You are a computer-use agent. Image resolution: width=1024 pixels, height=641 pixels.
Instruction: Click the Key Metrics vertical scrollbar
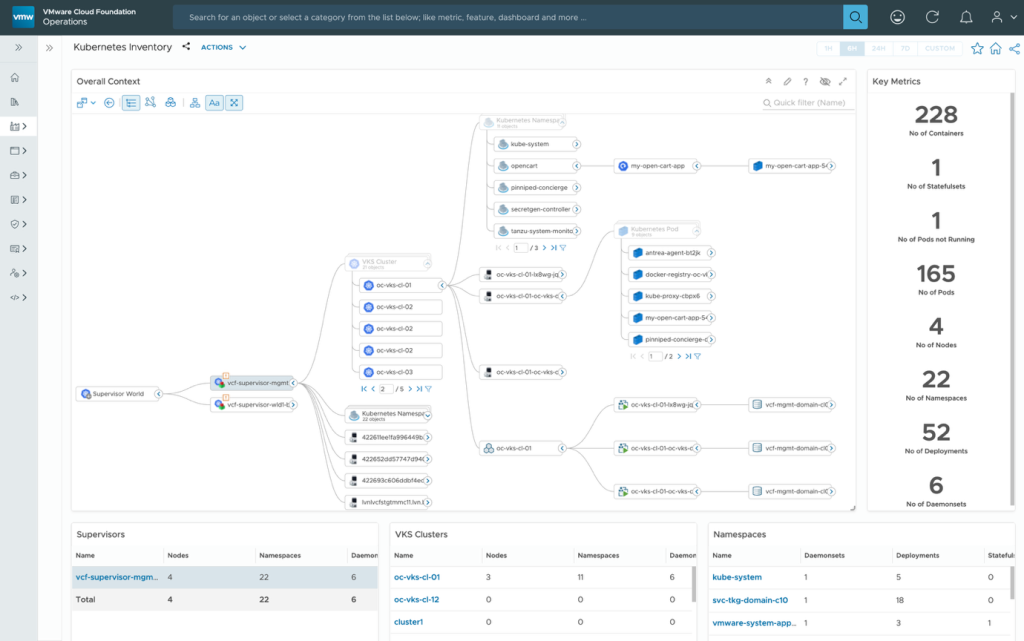tap(1012, 300)
